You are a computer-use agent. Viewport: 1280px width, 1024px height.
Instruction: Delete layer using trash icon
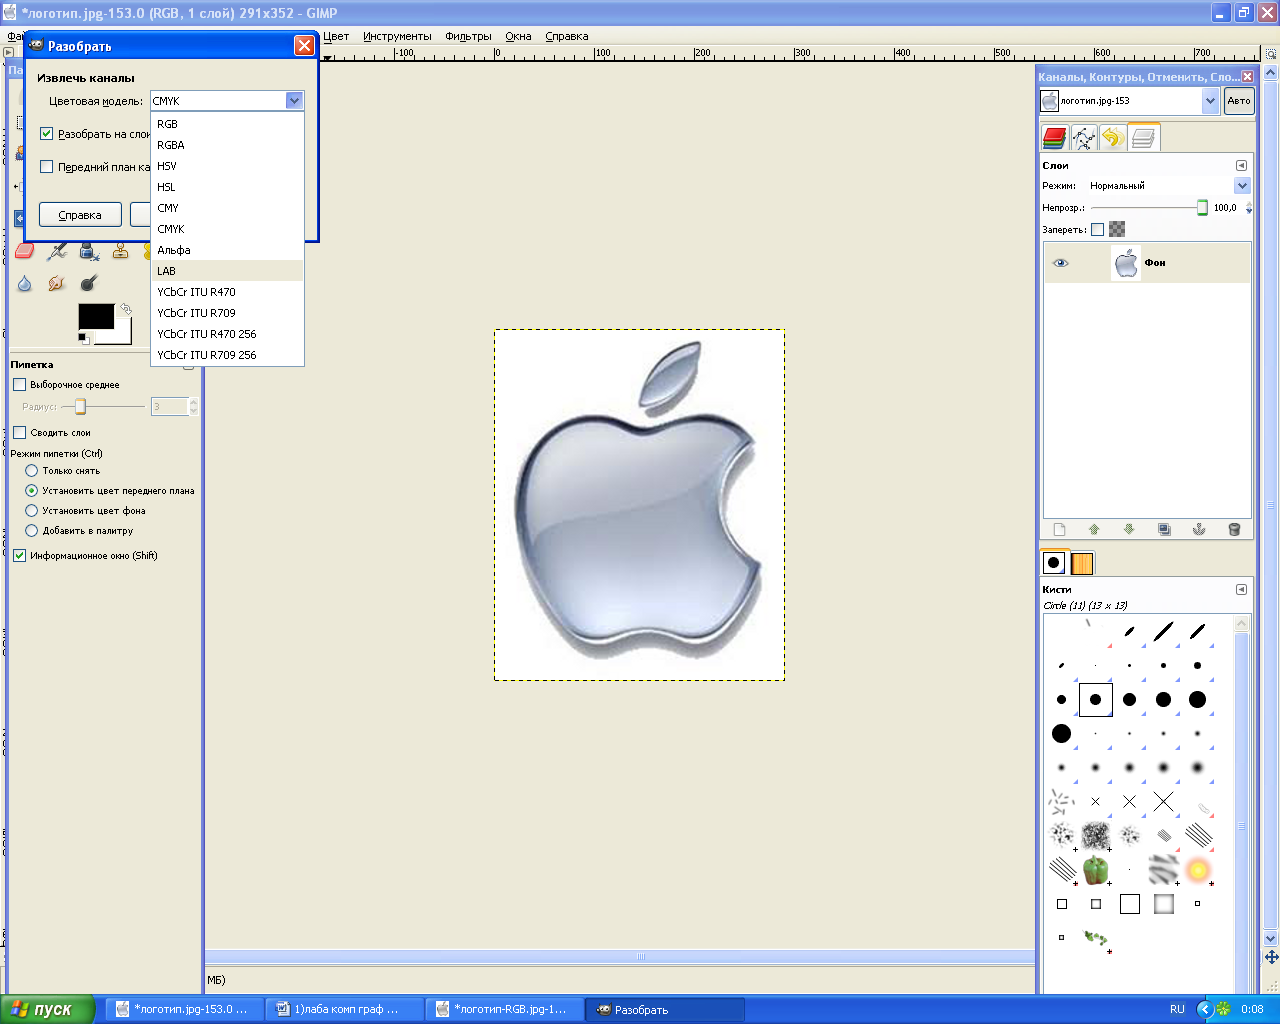tap(1234, 529)
